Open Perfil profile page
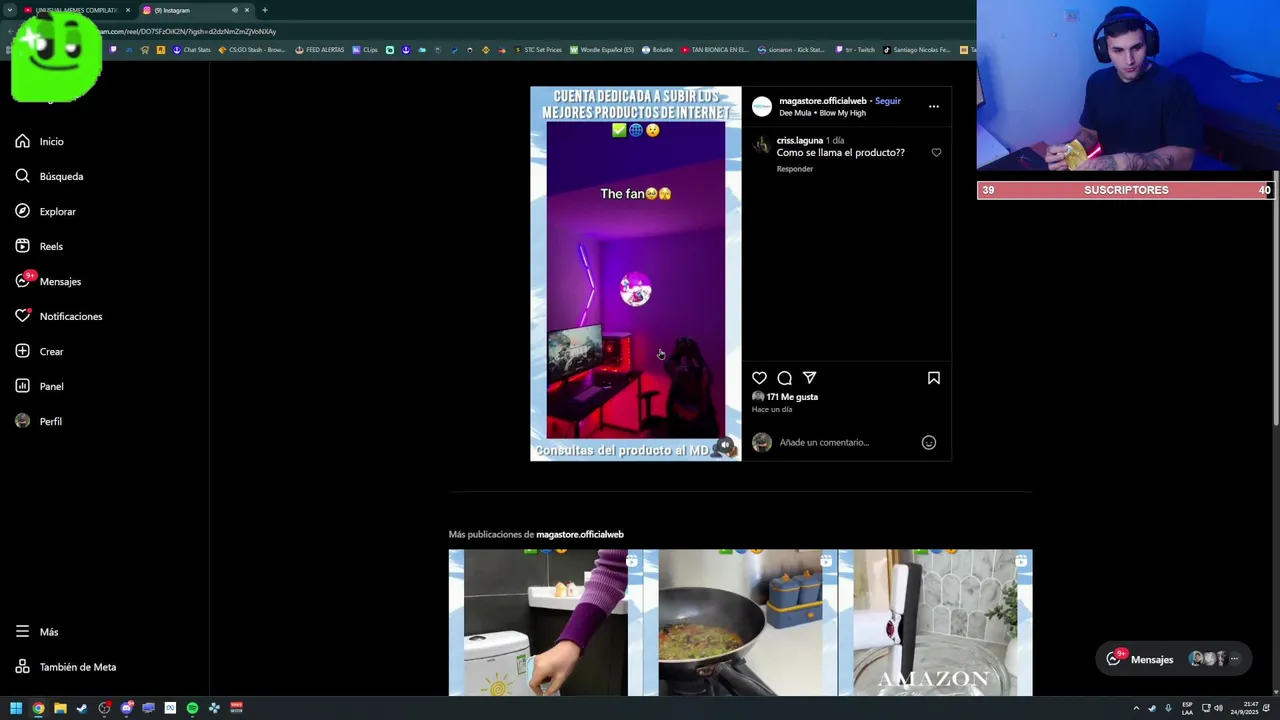The width and height of the screenshot is (1280, 720). click(x=38, y=421)
